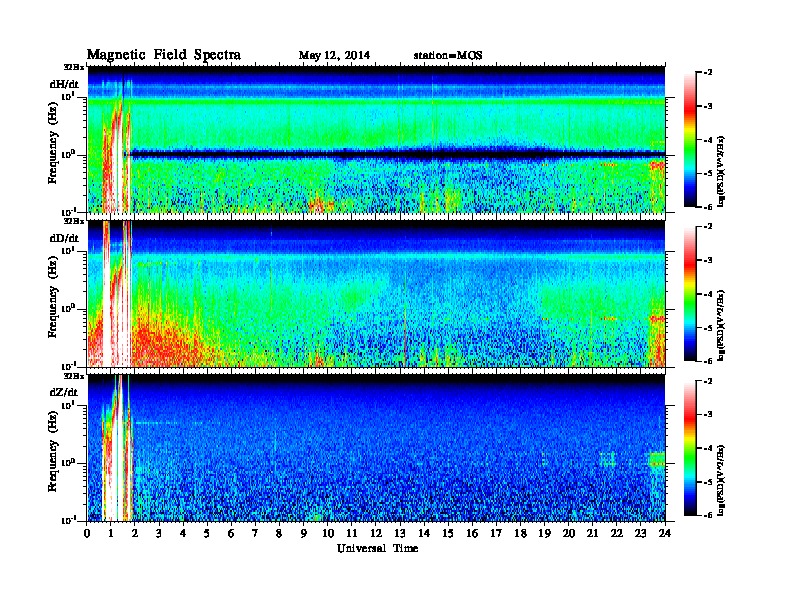
Task: Click hour 17 on the Universal Time axis
Action: [x=497, y=533]
